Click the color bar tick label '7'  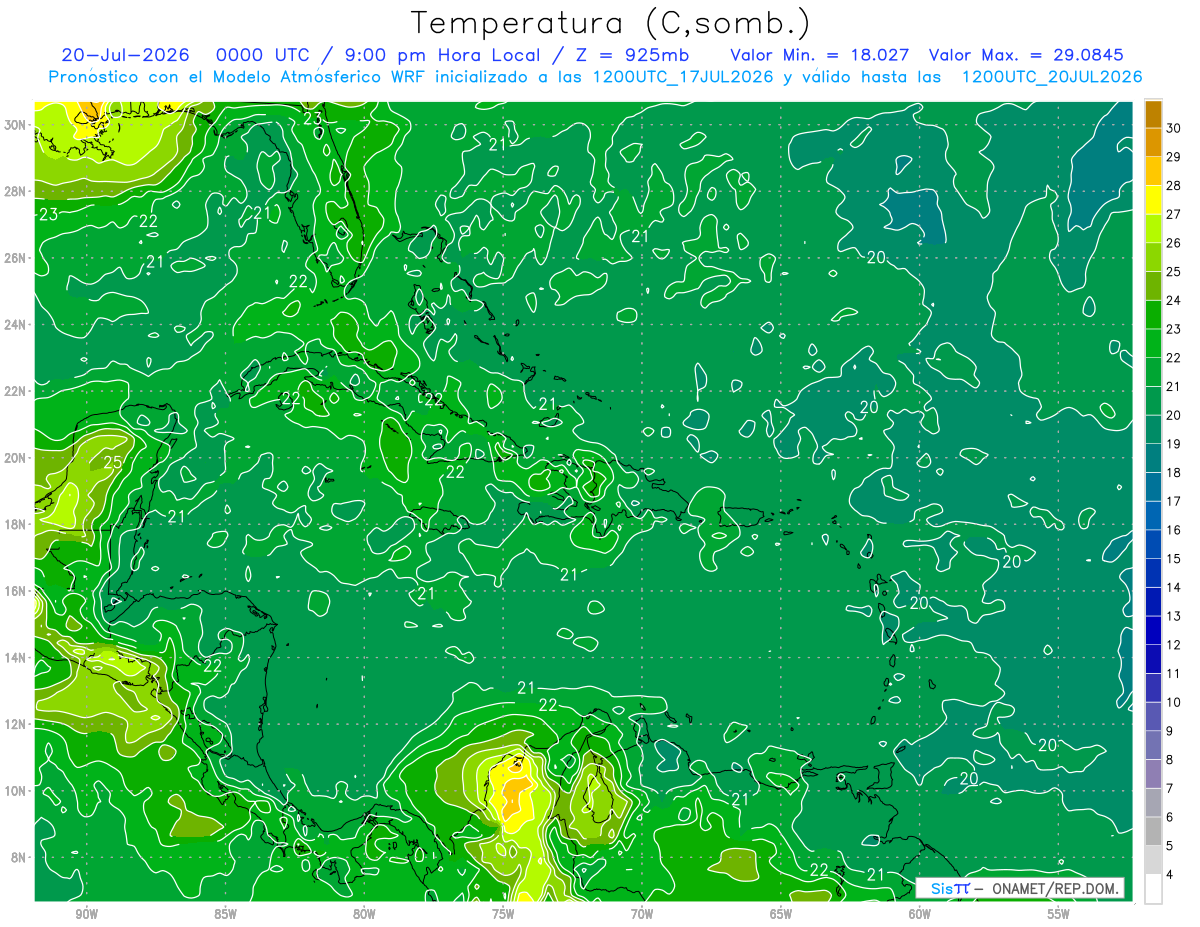(1171, 789)
